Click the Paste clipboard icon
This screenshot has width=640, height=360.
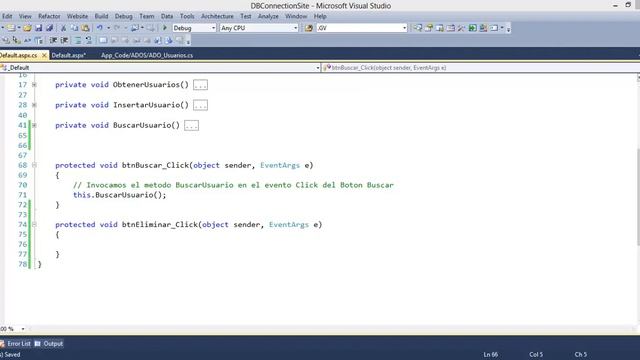(x=85, y=28)
